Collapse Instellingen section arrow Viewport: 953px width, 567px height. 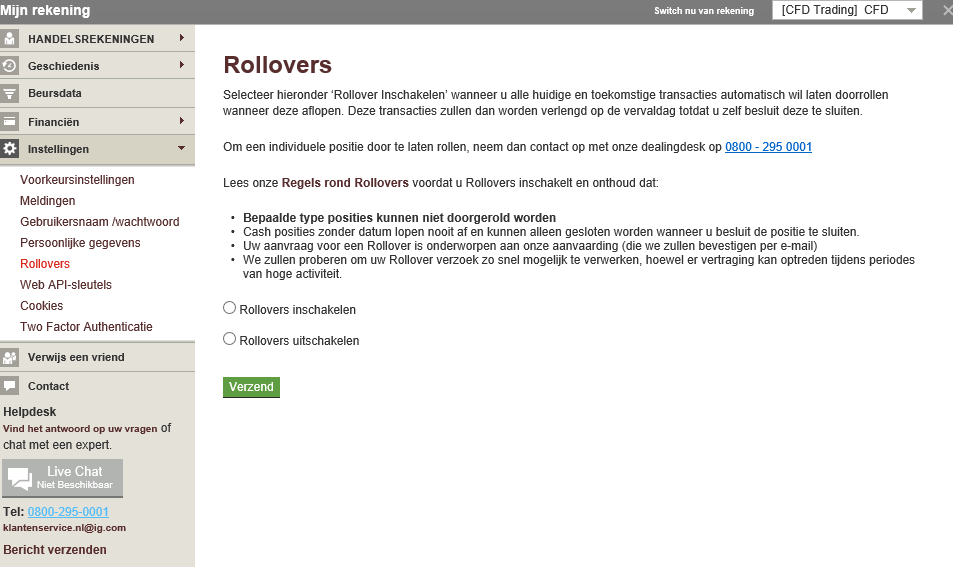[x=181, y=148]
